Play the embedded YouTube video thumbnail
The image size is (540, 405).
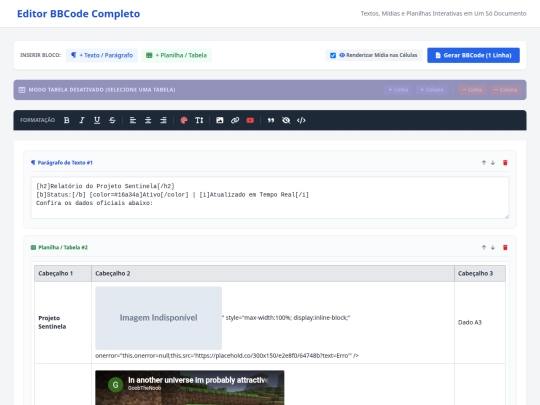click(x=189, y=388)
